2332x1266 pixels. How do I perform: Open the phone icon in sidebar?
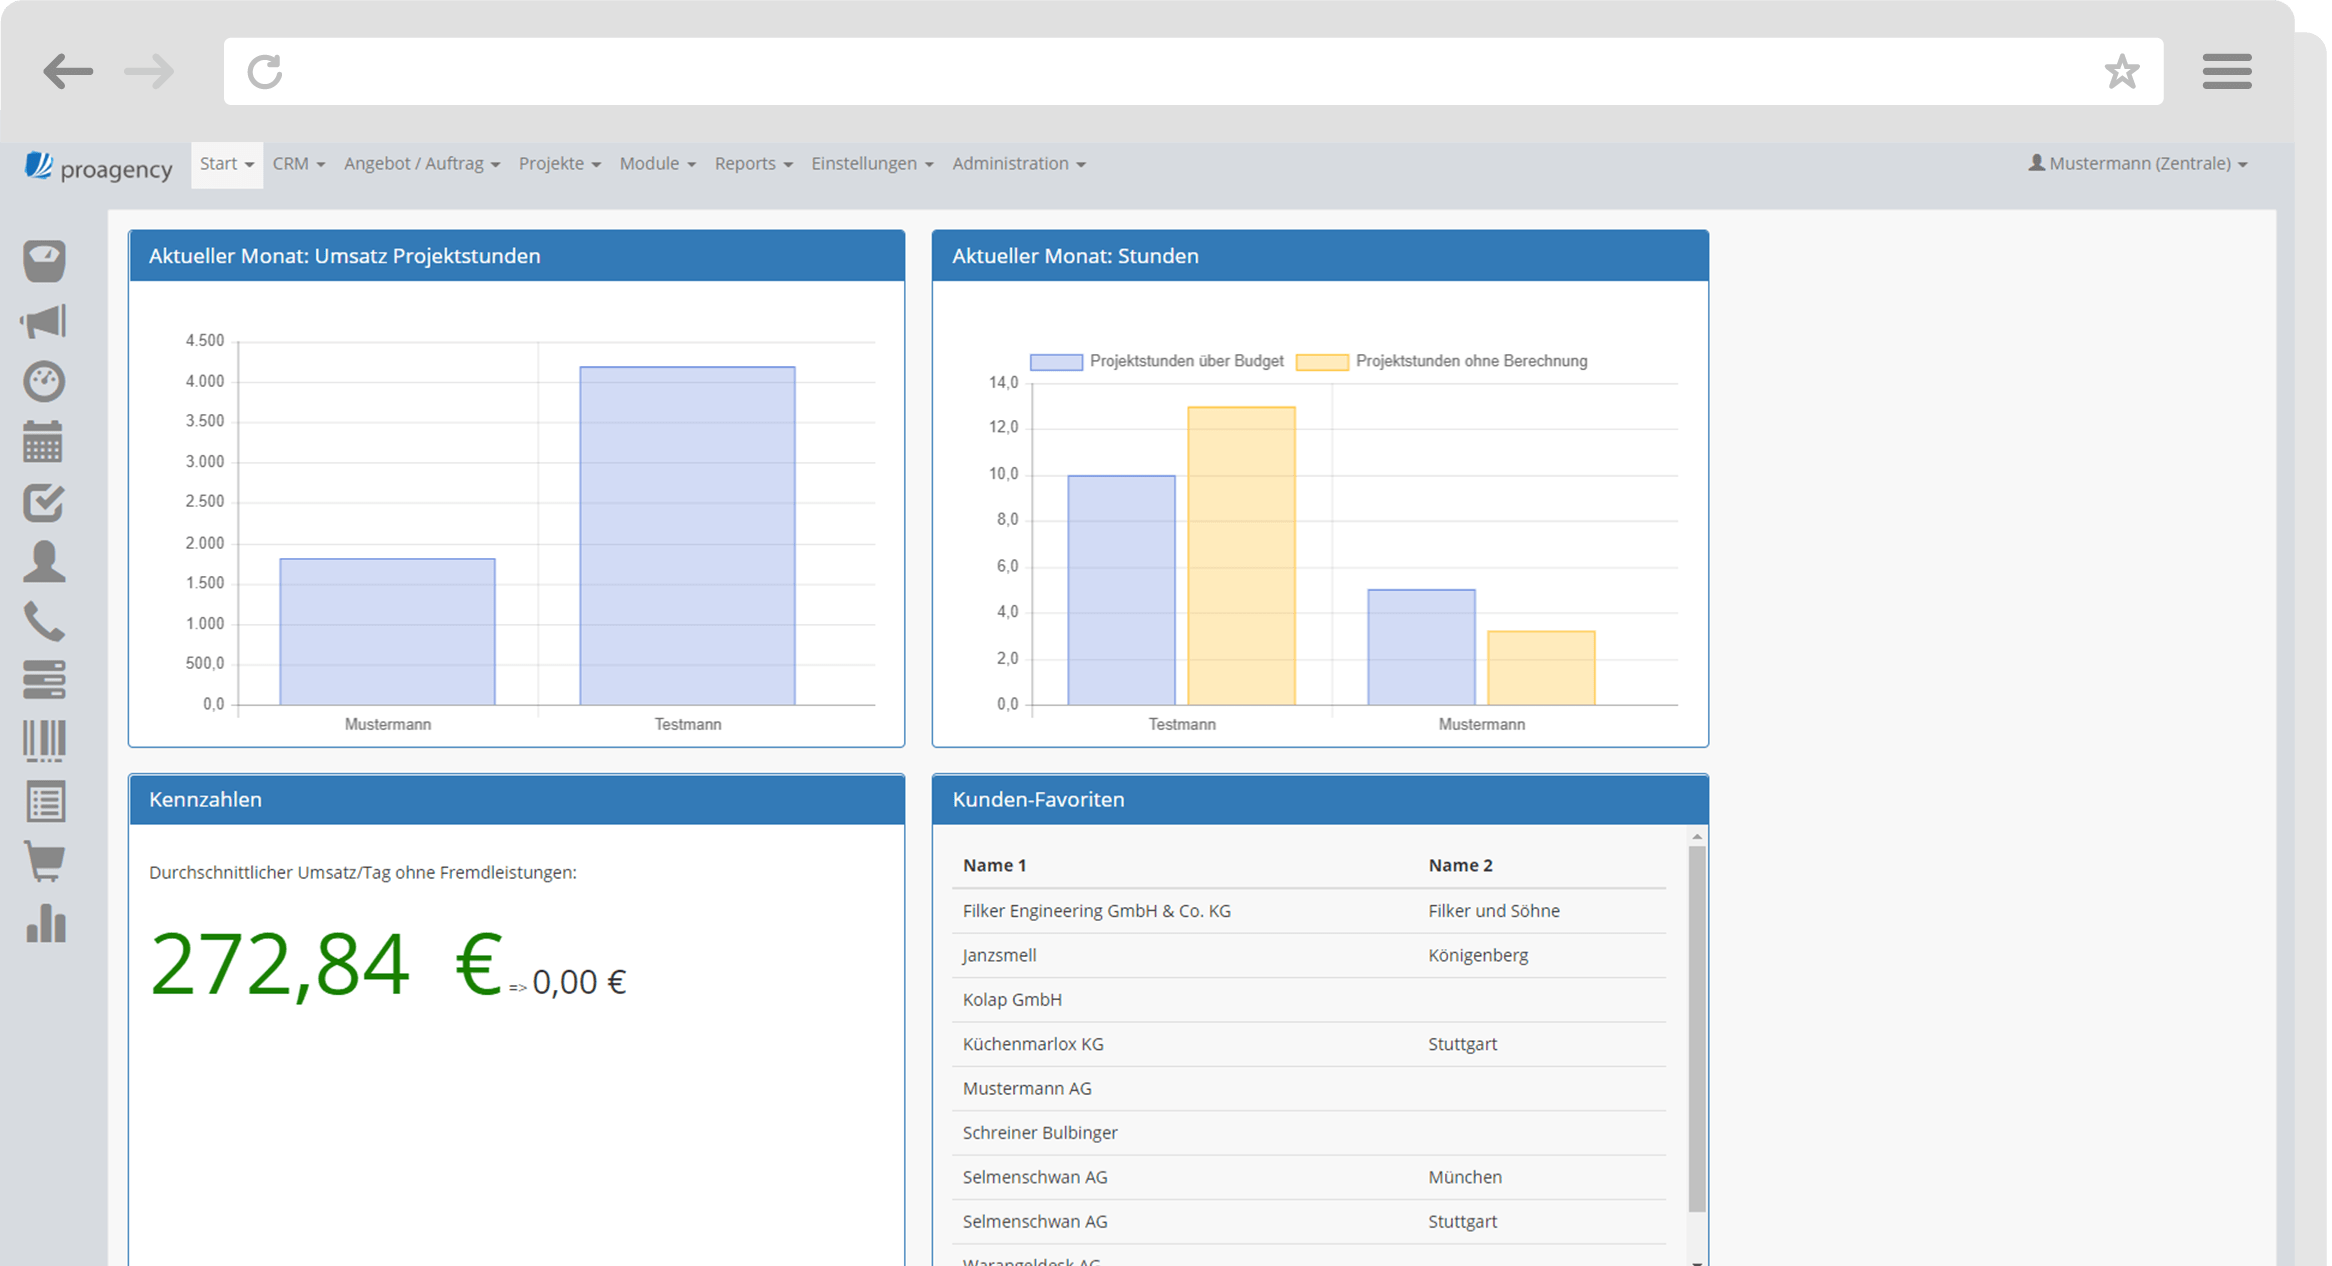(x=44, y=621)
